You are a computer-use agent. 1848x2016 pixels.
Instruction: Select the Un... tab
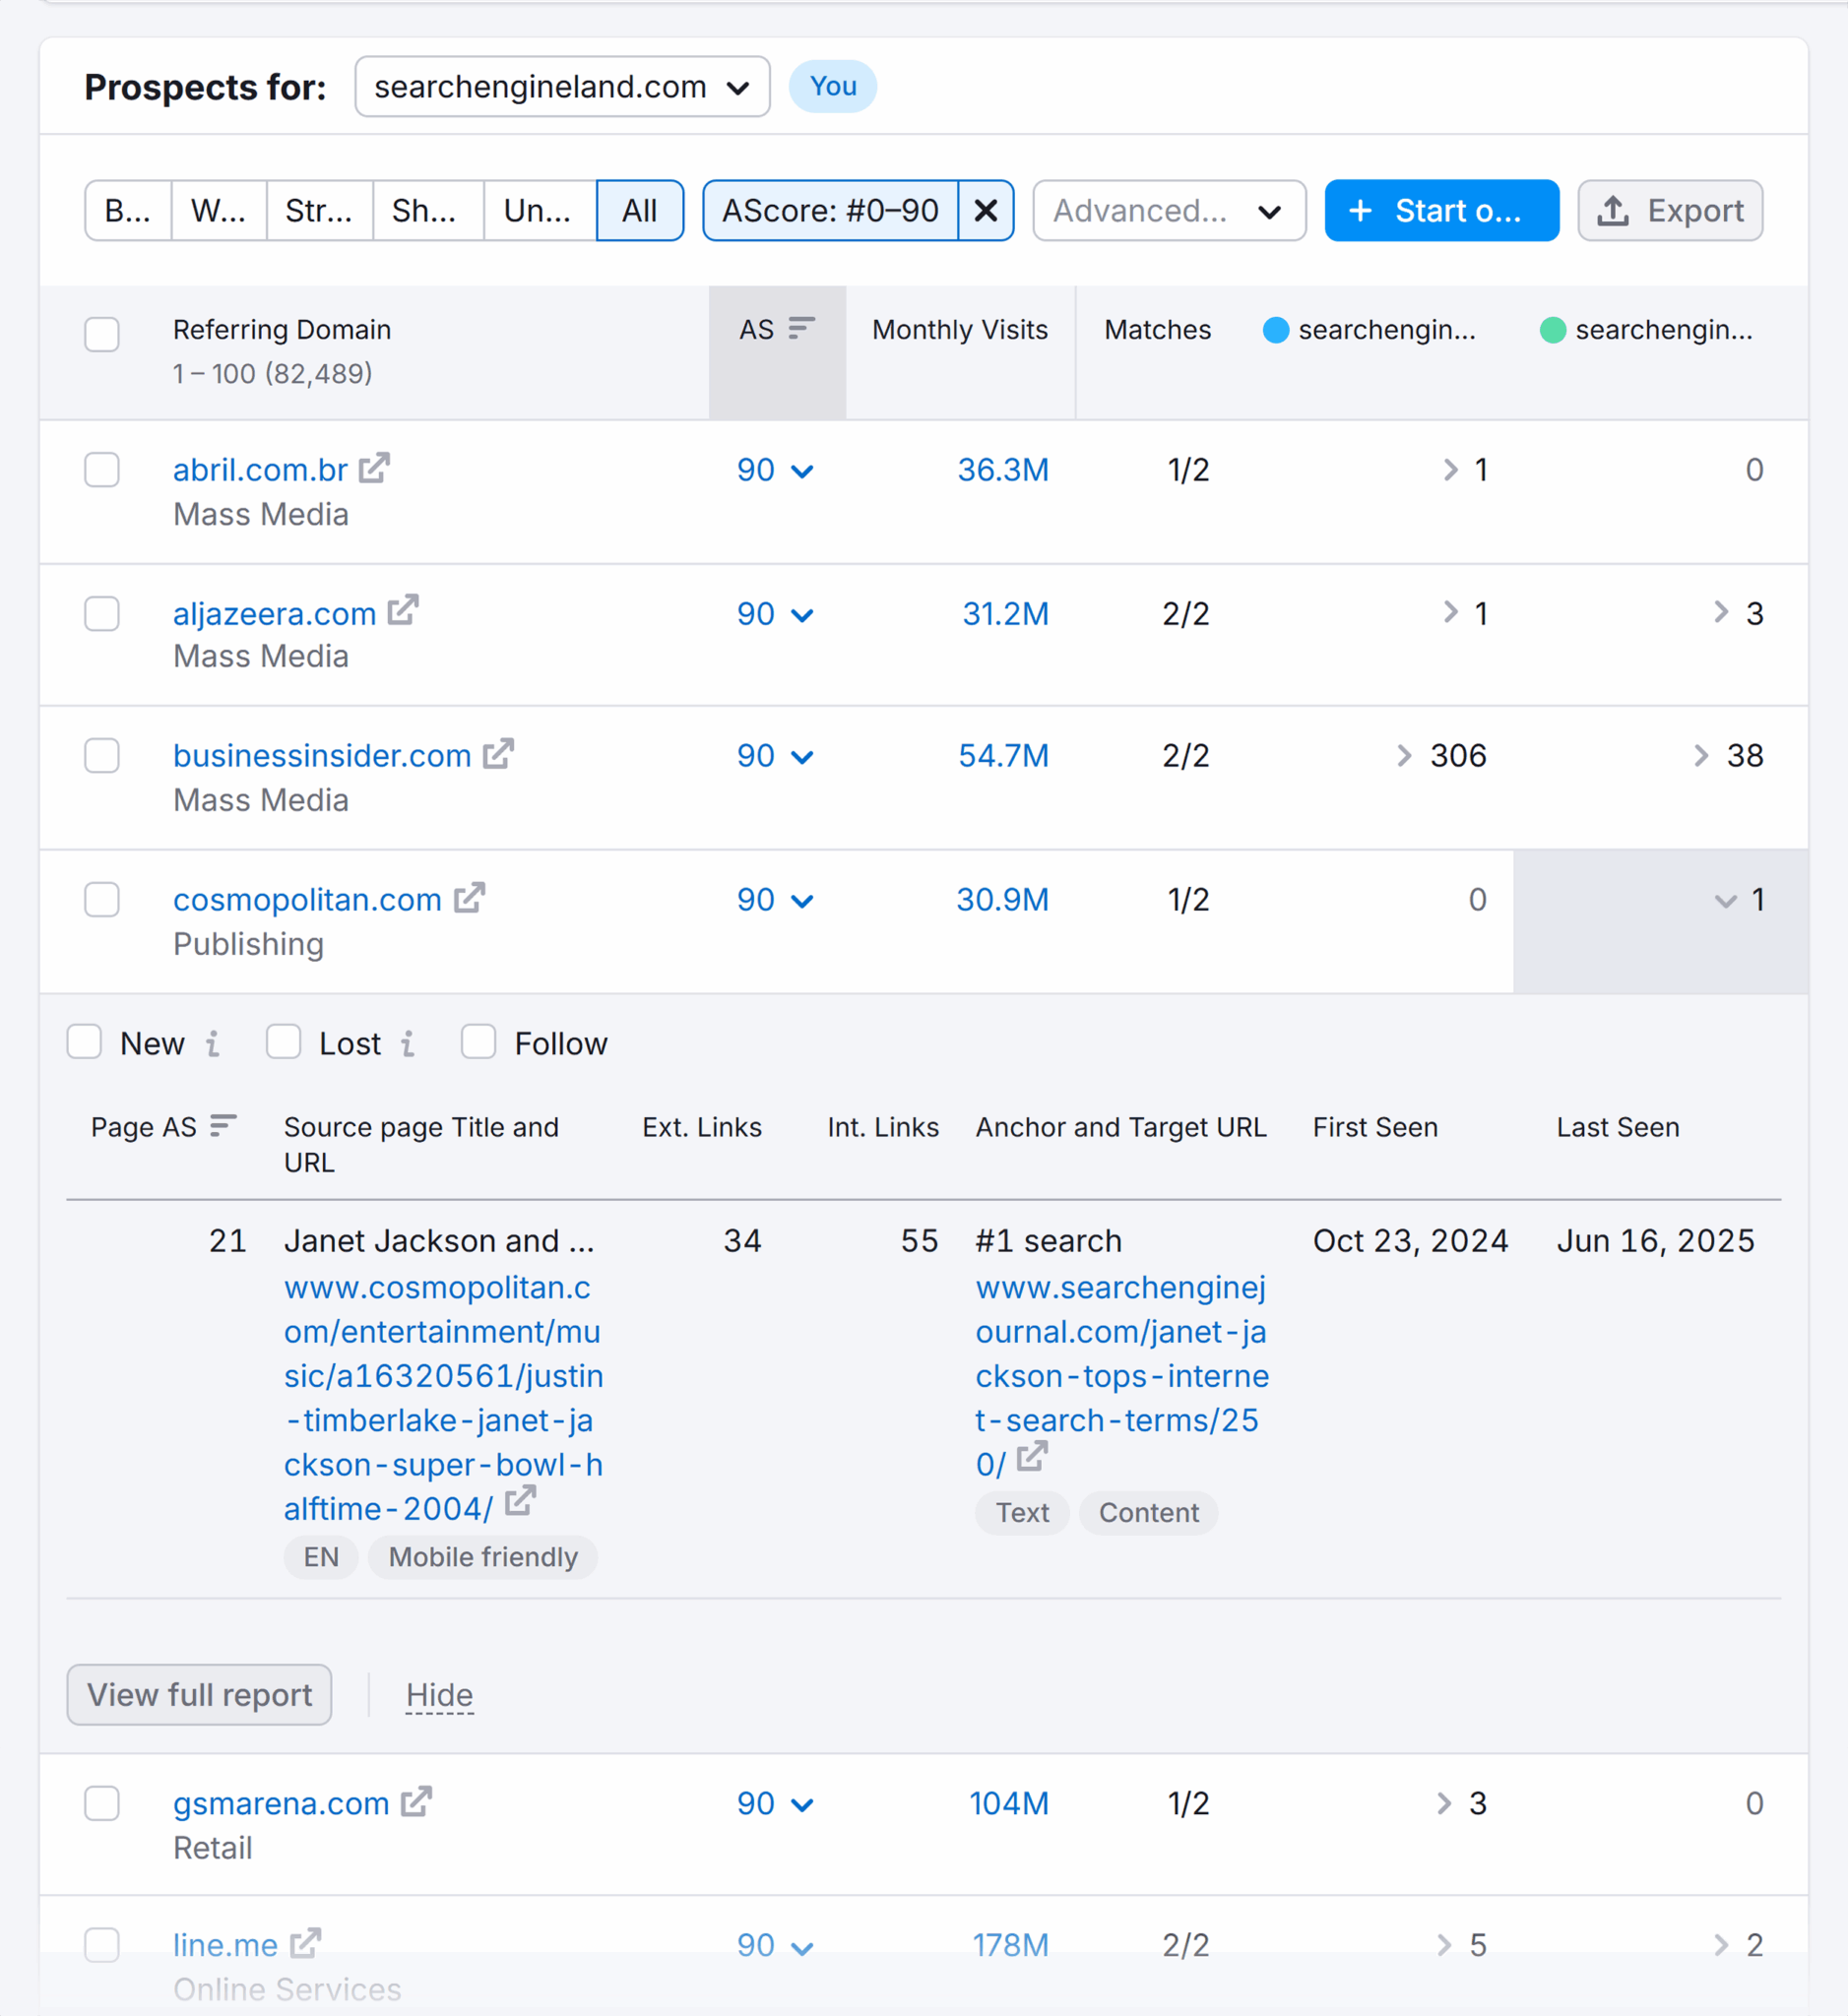pyautogui.click(x=540, y=211)
